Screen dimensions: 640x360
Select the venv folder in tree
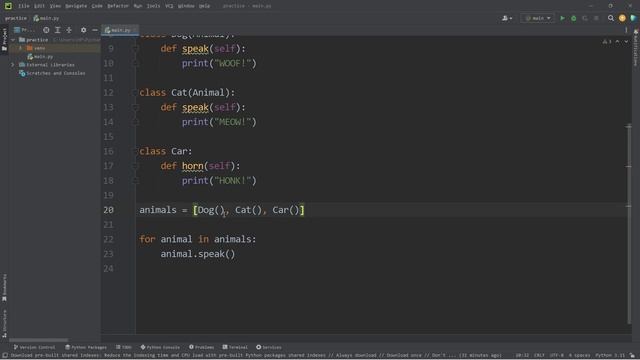[36, 48]
